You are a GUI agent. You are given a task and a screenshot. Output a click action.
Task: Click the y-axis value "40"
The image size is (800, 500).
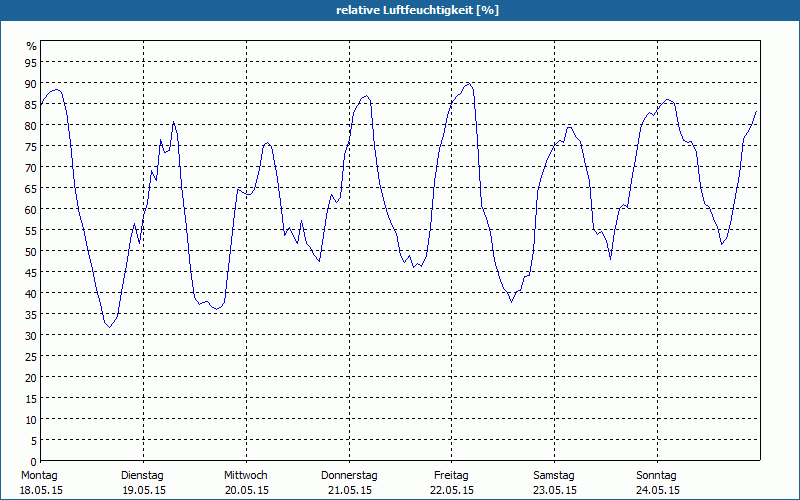point(31,293)
